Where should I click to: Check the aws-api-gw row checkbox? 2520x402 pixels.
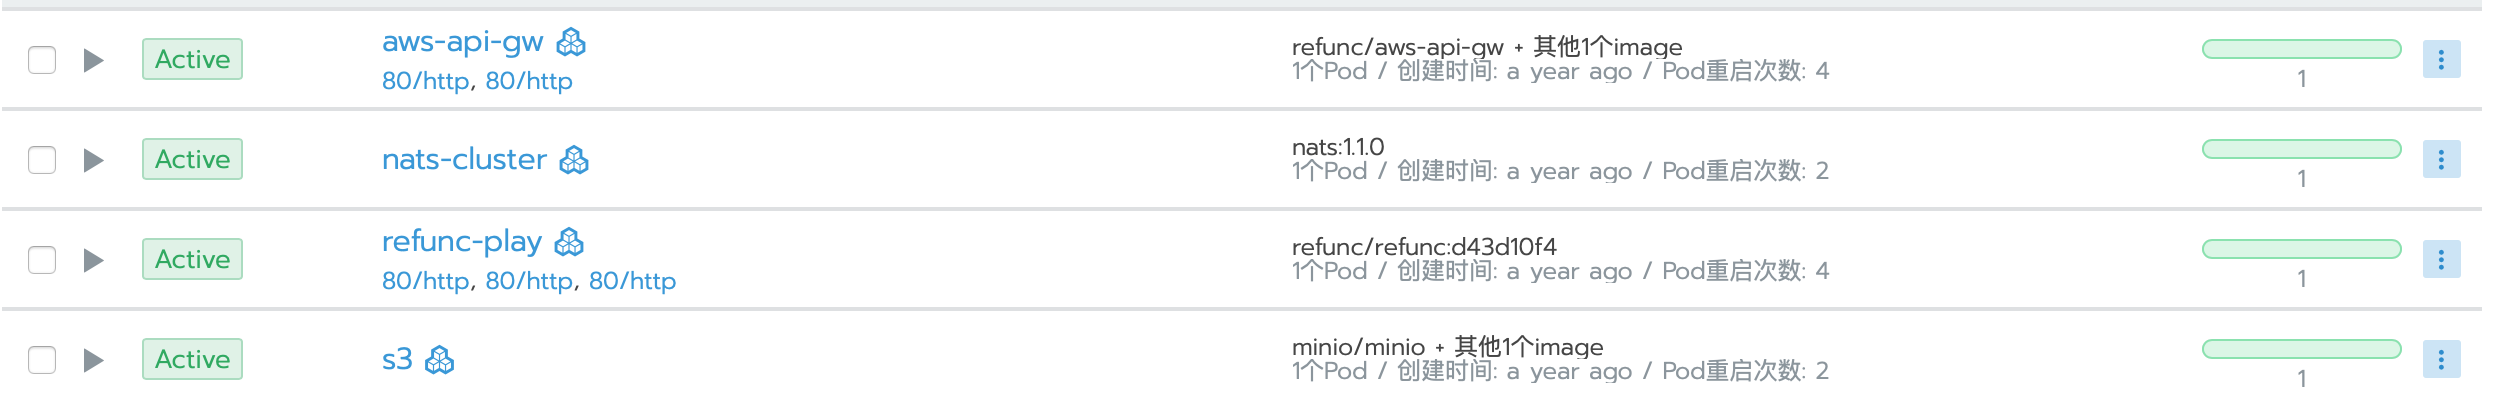42,60
